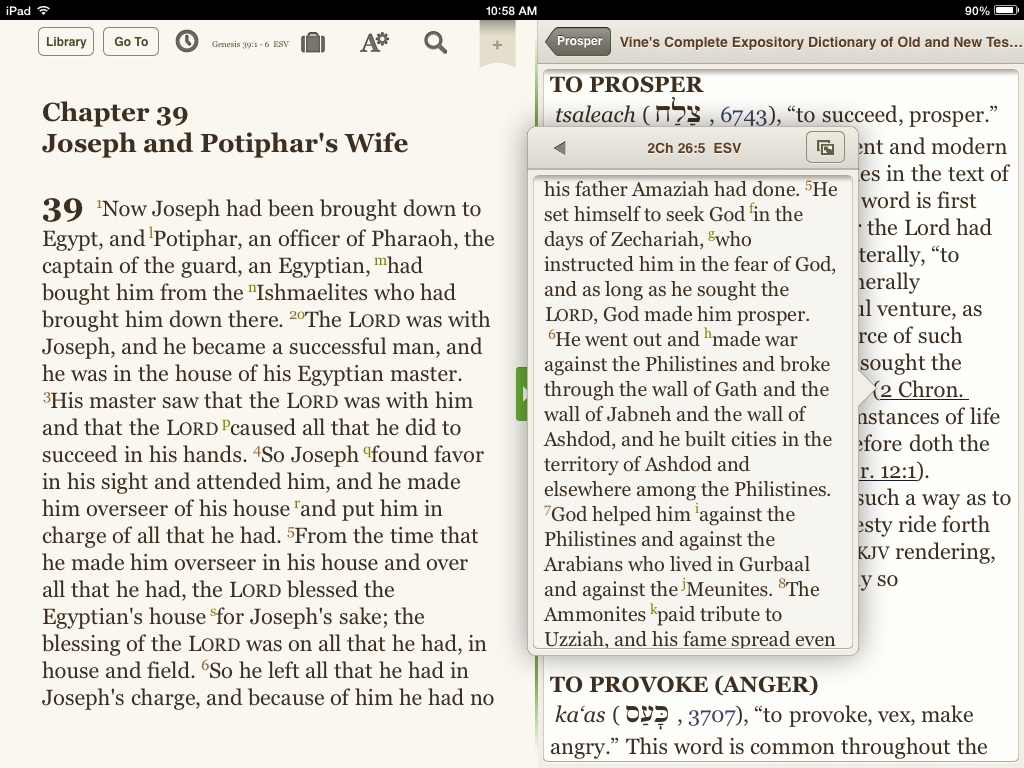Tap the Go To button
The height and width of the screenshot is (768, 1024).
click(131, 42)
